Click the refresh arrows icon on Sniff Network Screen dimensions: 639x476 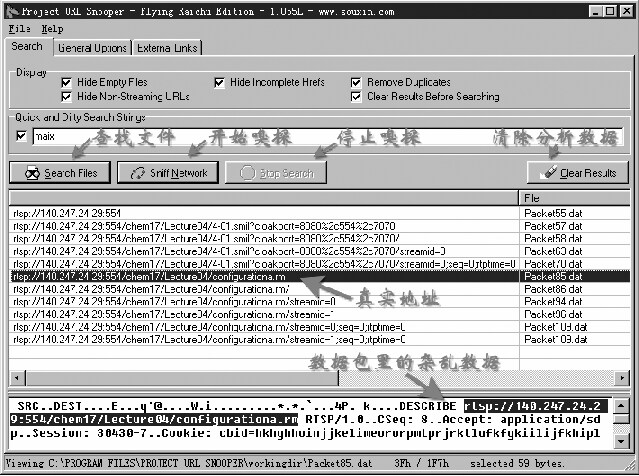[x=138, y=173]
